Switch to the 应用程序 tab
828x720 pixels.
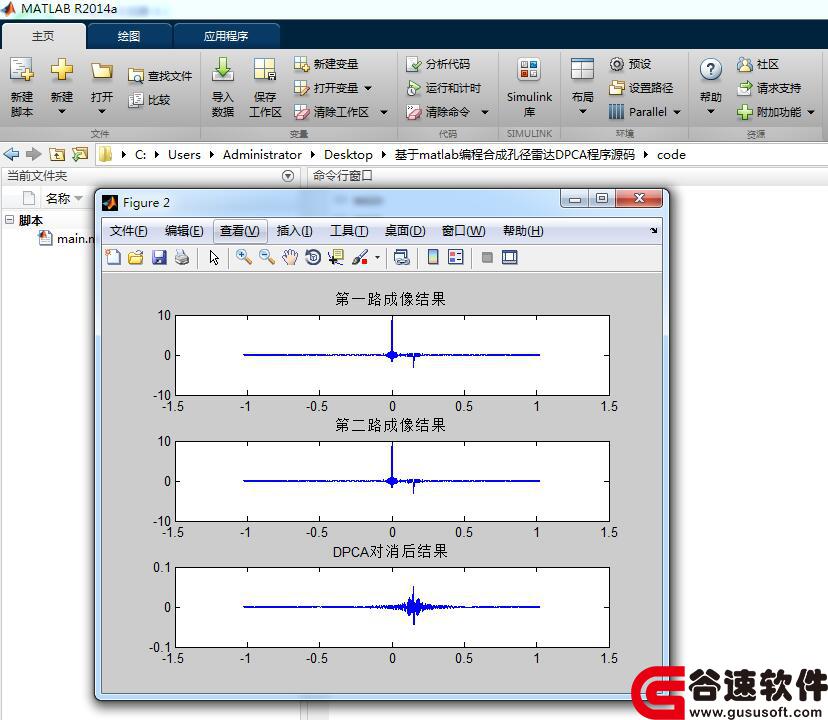[x=226, y=36]
